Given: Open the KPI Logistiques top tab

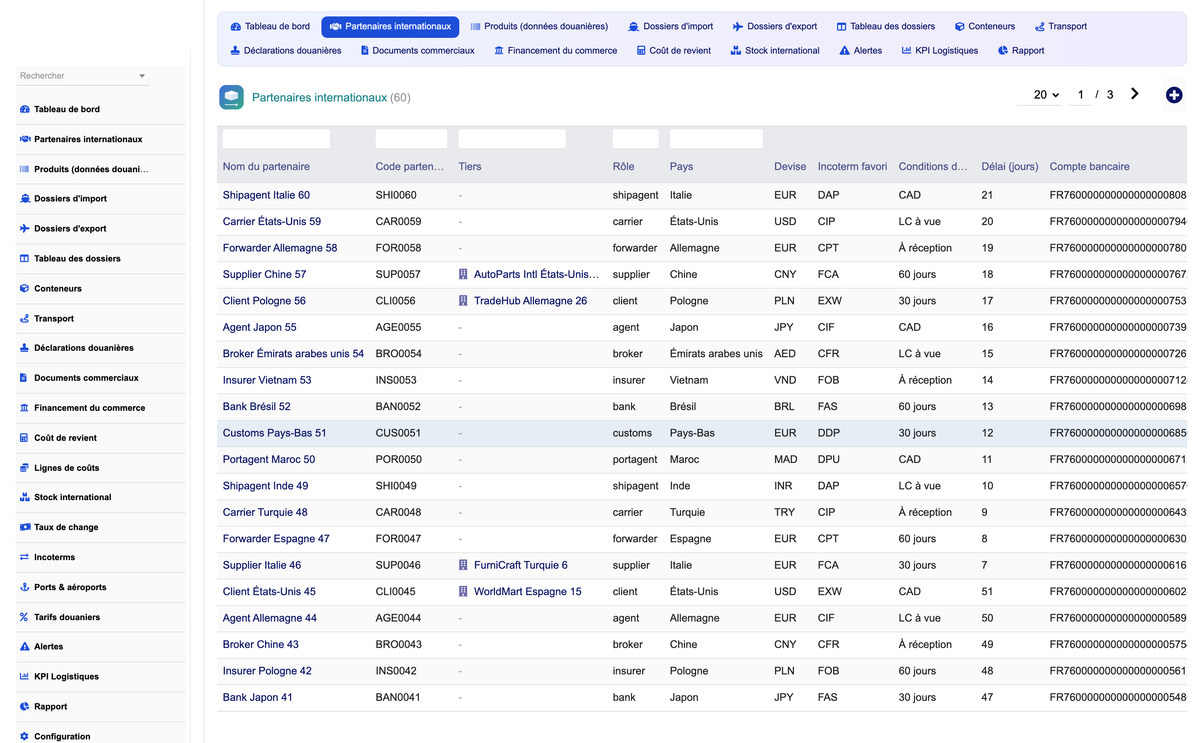Looking at the screenshot, I should 940,51.
